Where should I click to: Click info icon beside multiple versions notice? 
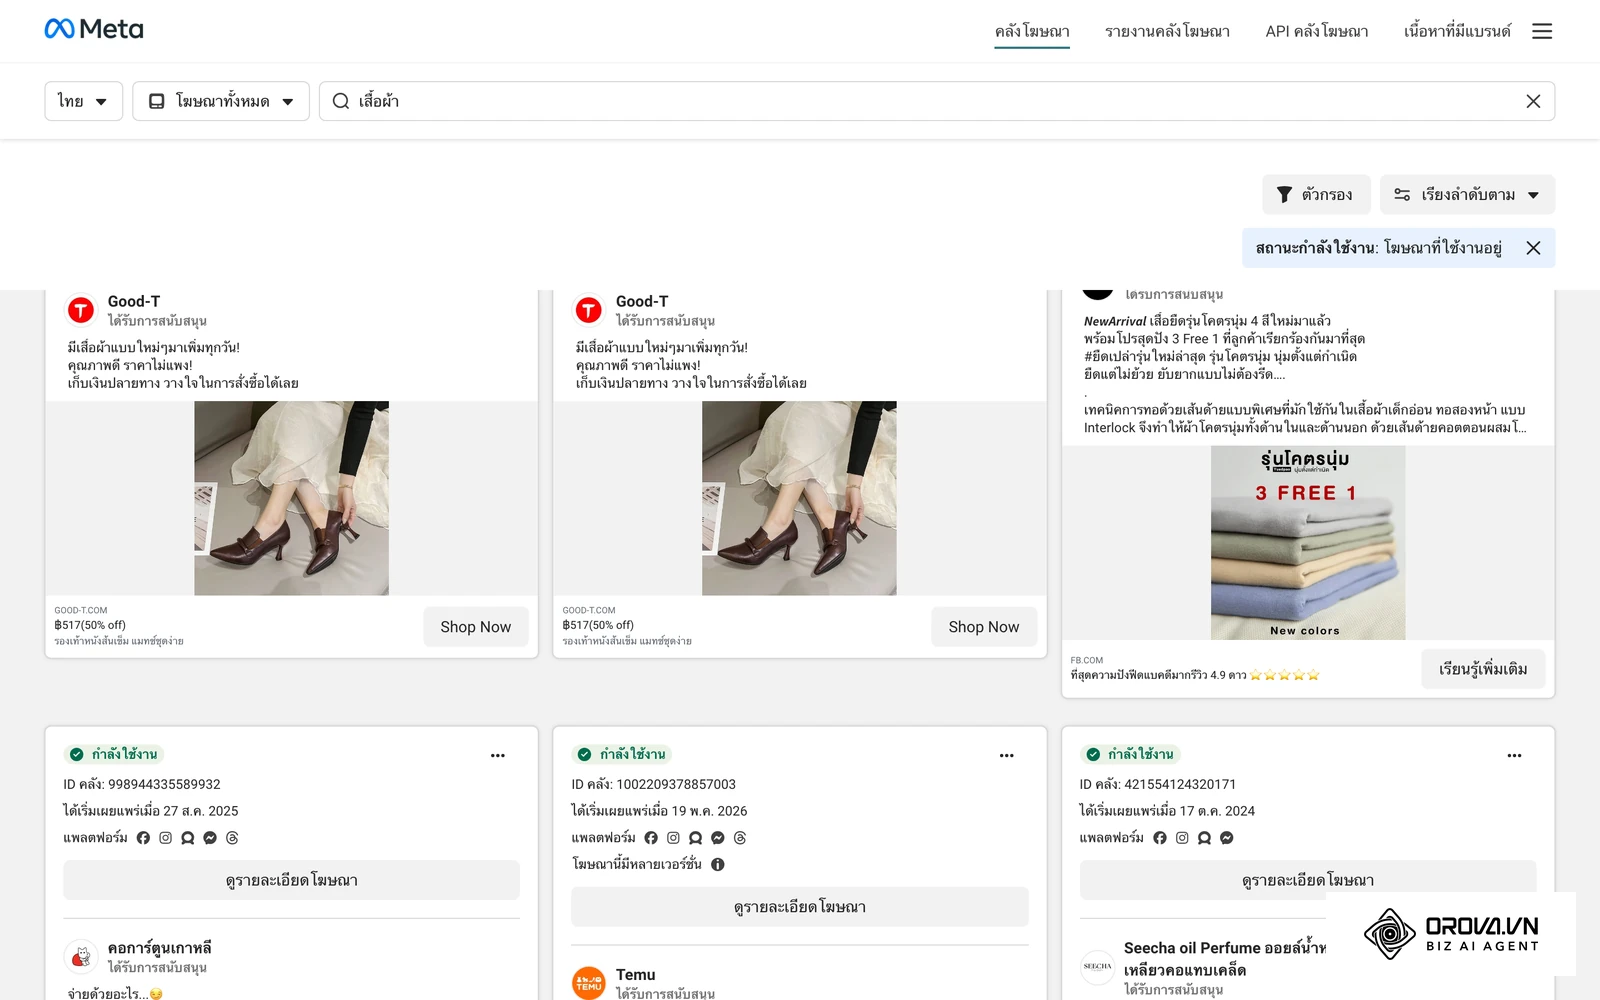tap(717, 864)
